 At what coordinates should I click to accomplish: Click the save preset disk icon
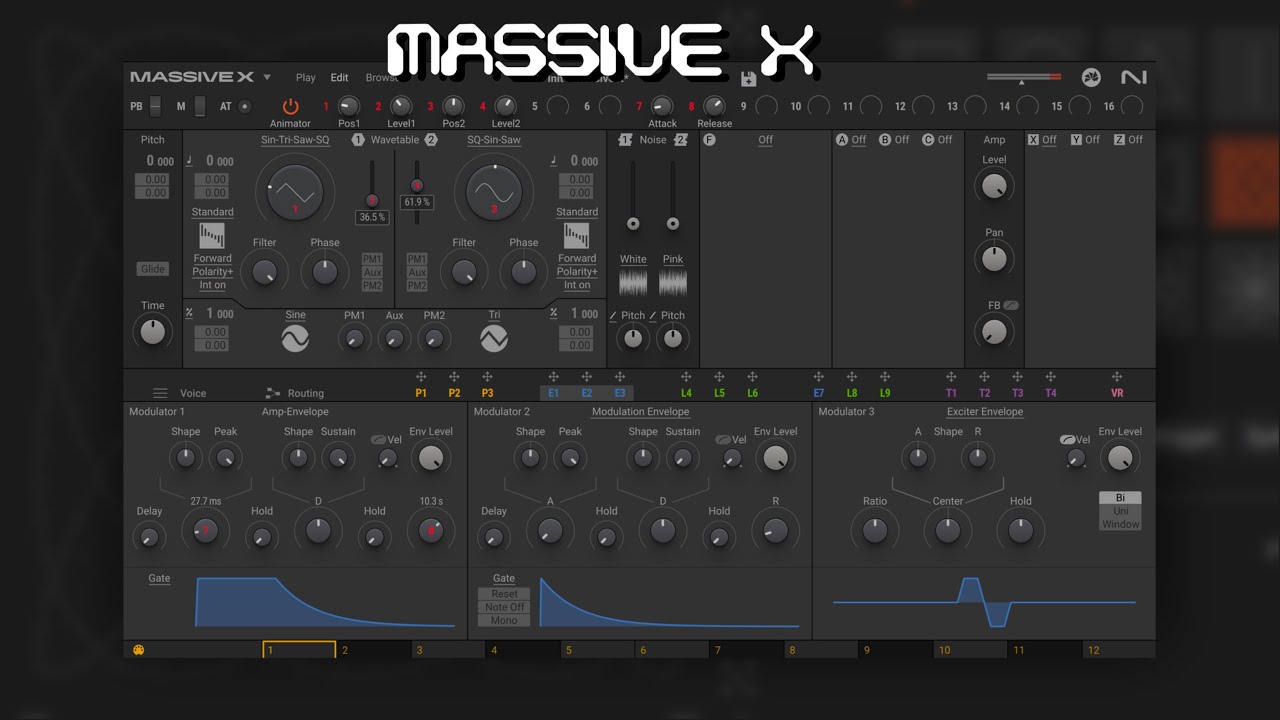pyautogui.click(x=748, y=78)
